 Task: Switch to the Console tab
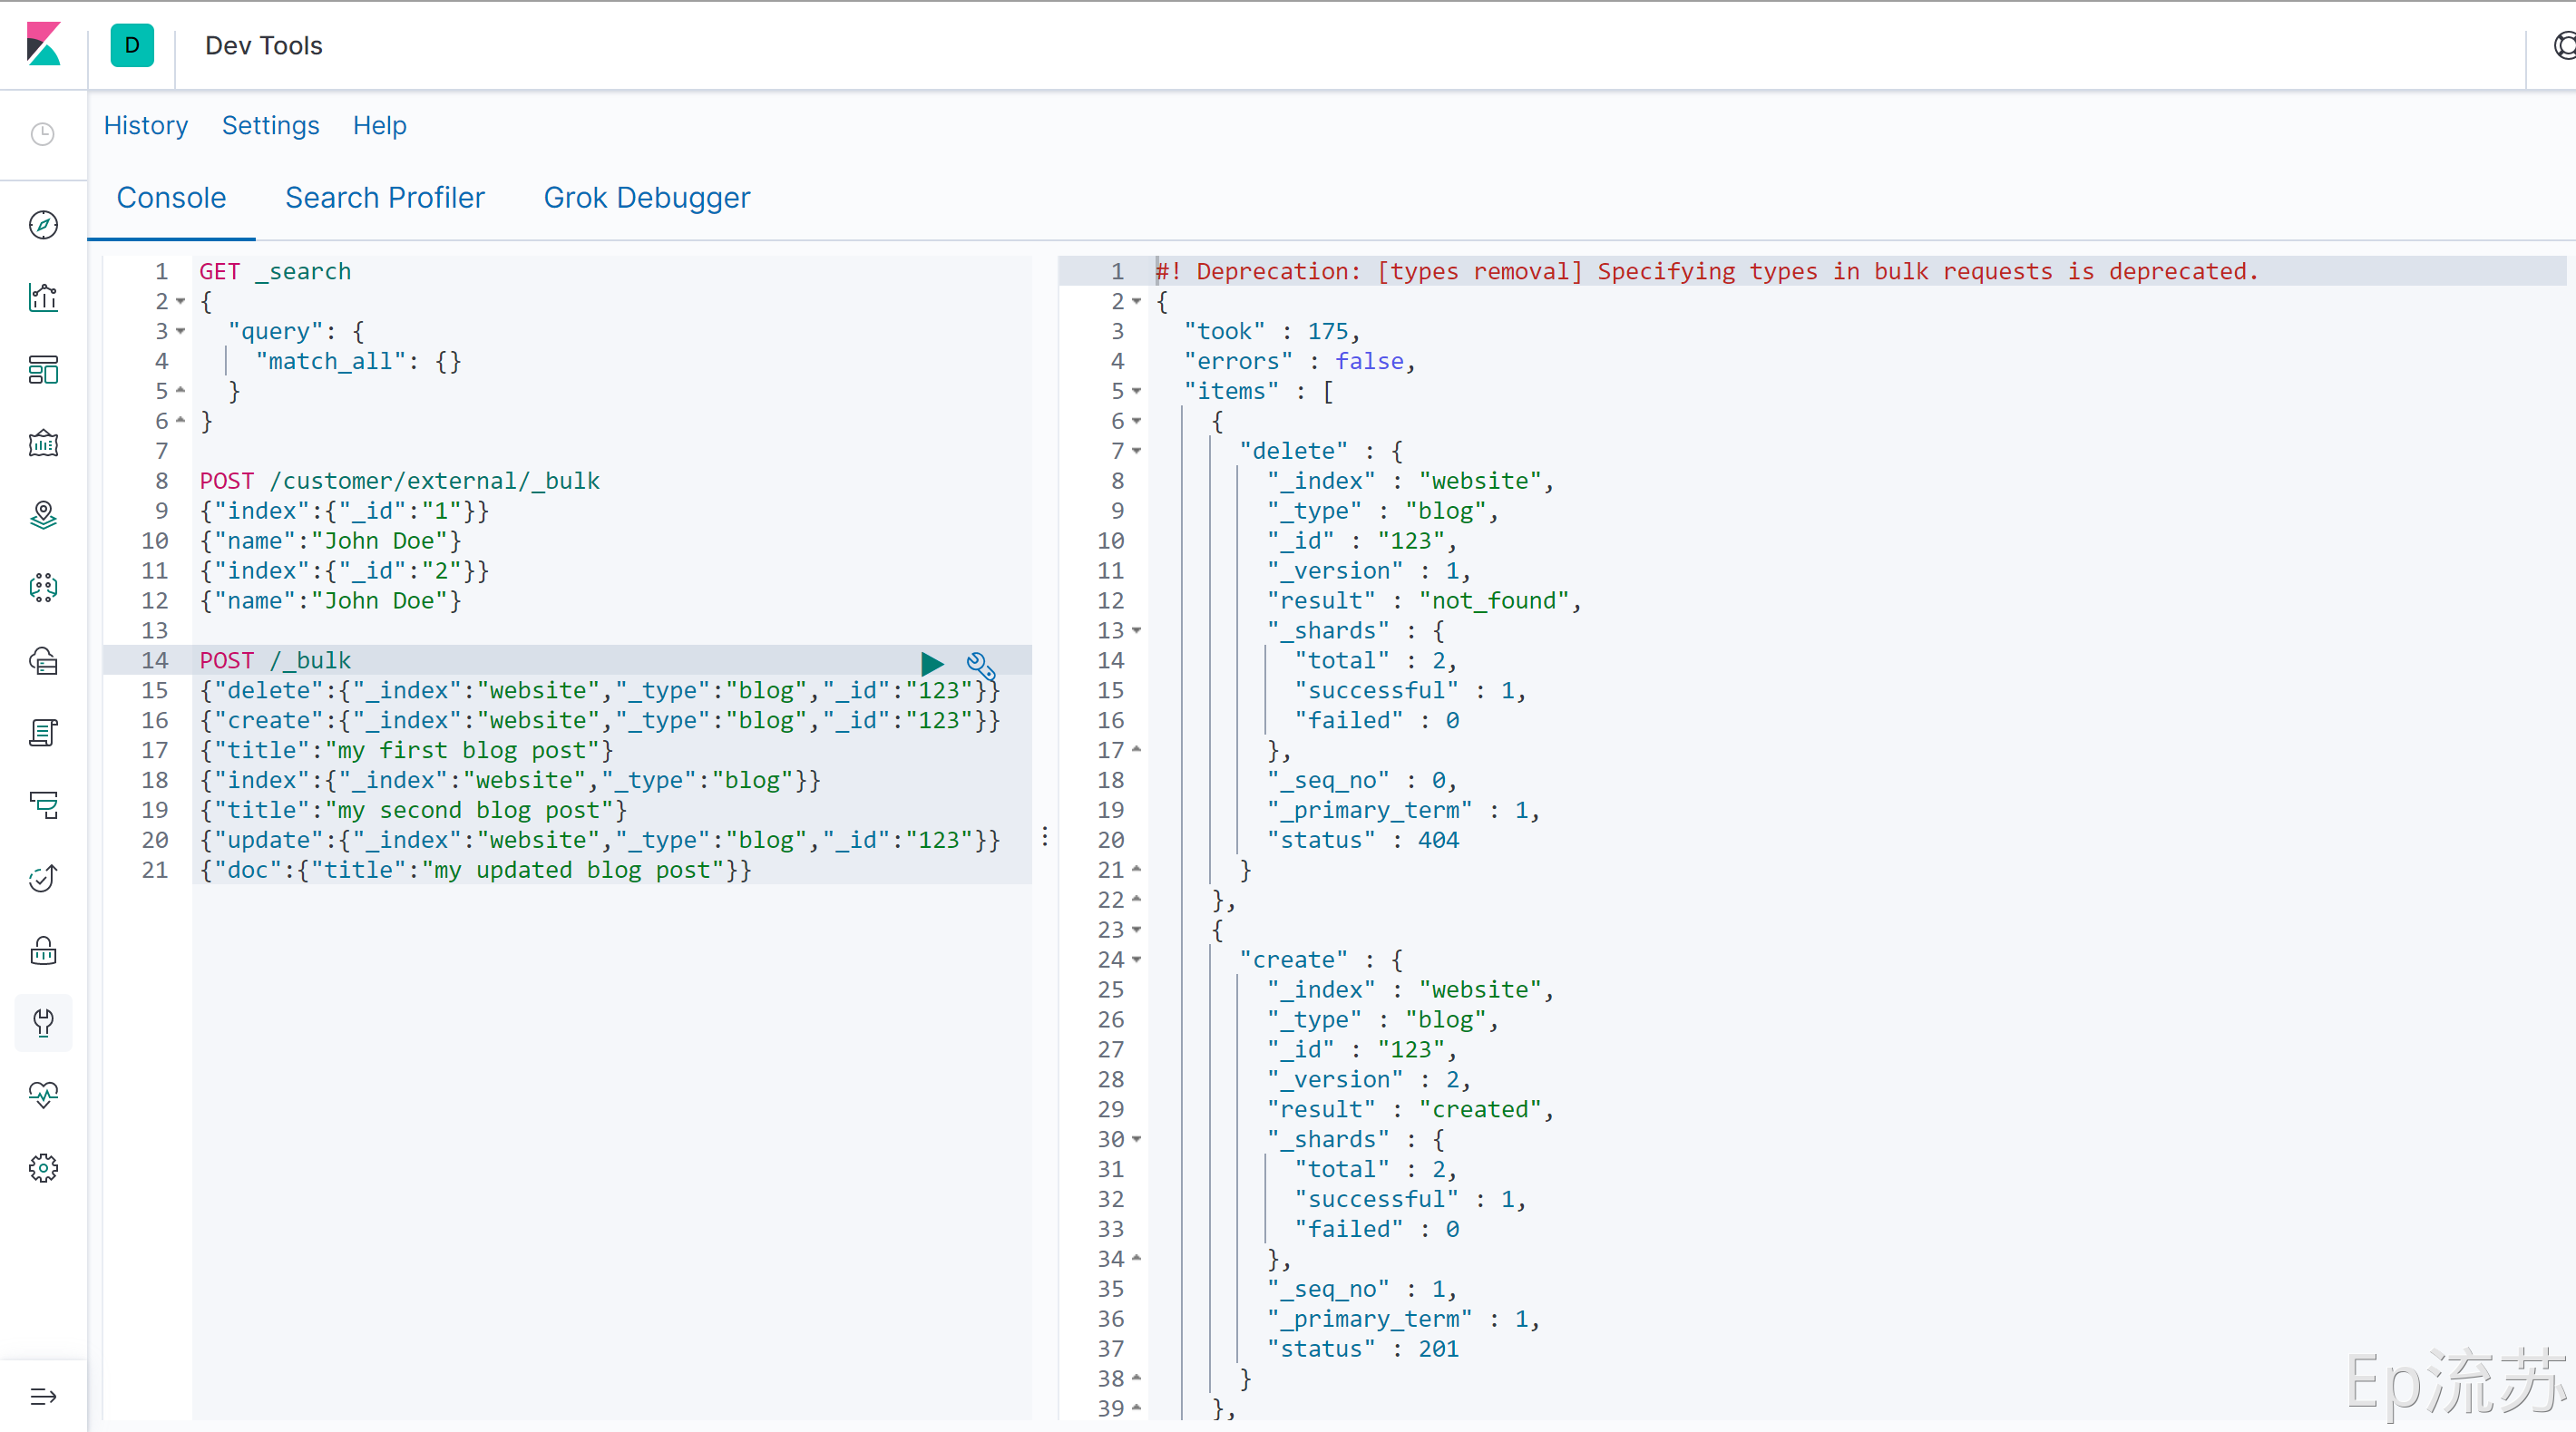pos(171,198)
